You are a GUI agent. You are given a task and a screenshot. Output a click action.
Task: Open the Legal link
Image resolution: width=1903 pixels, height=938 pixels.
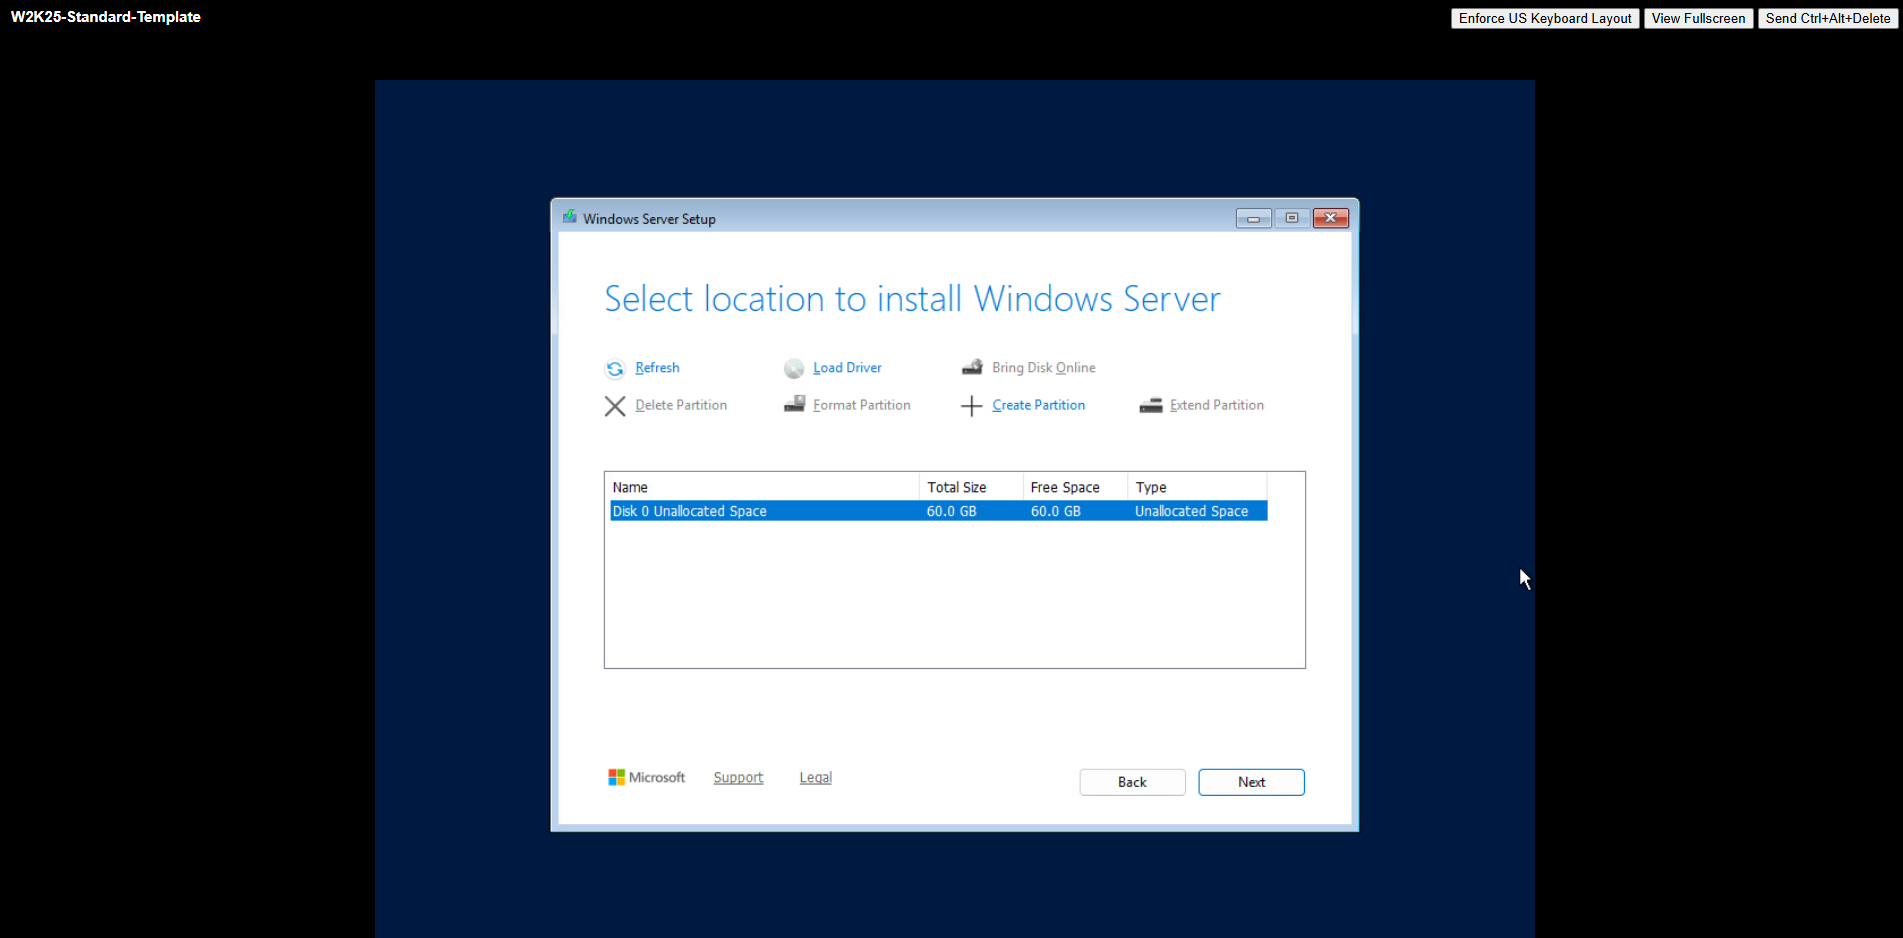point(815,778)
